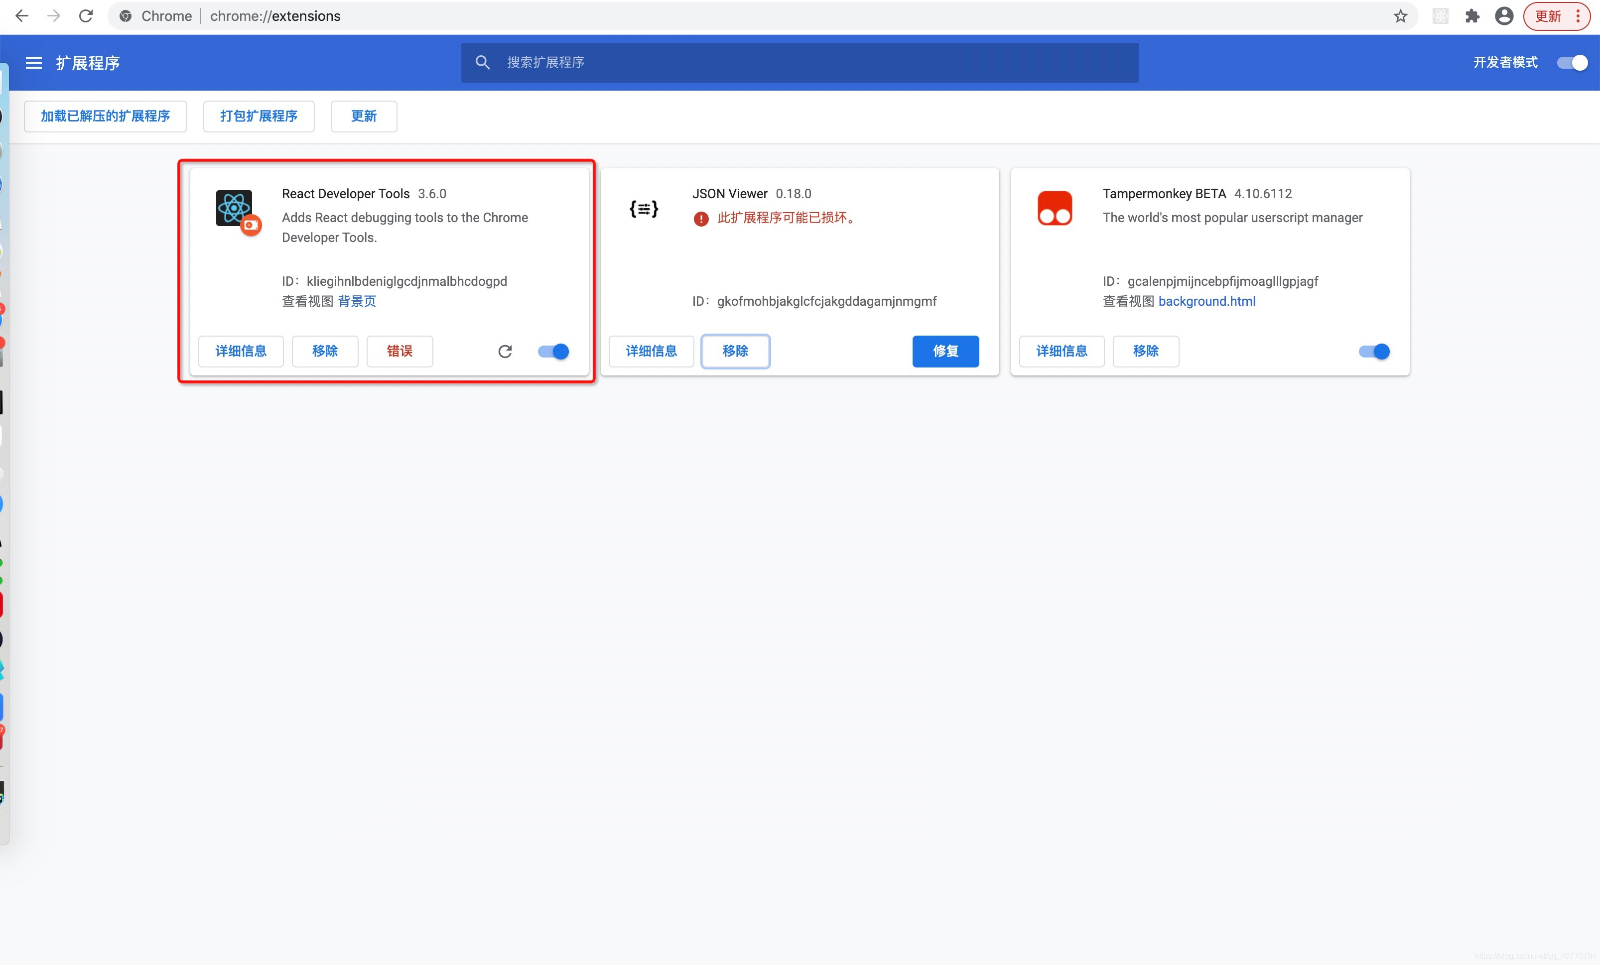Select React Developer Tools ID text
1600x965 pixels.
click(x=407, y=281)
